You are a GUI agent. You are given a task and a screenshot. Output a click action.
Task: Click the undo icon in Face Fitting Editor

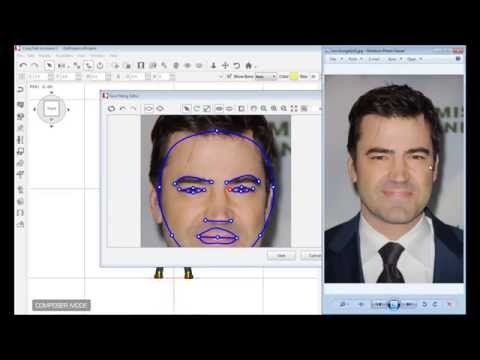pos(123,108)
